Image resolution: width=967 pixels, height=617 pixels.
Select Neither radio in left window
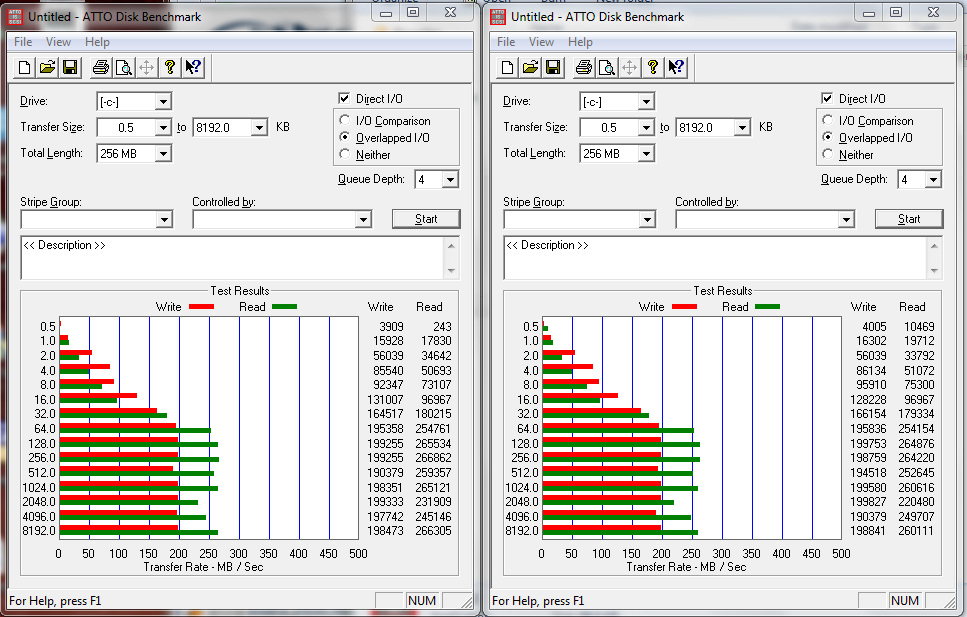click(345, 154)
